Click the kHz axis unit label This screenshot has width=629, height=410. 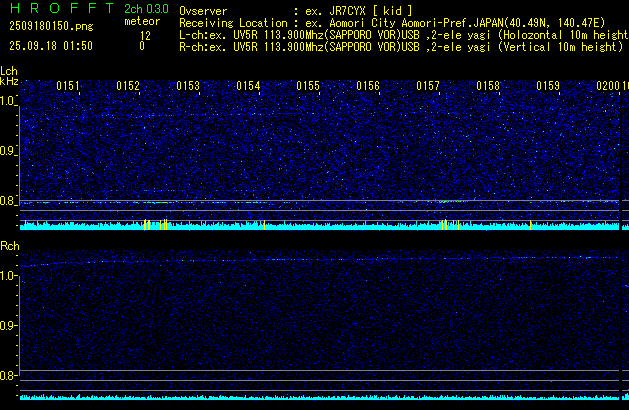pyautogui.click(x=9, y=81)
